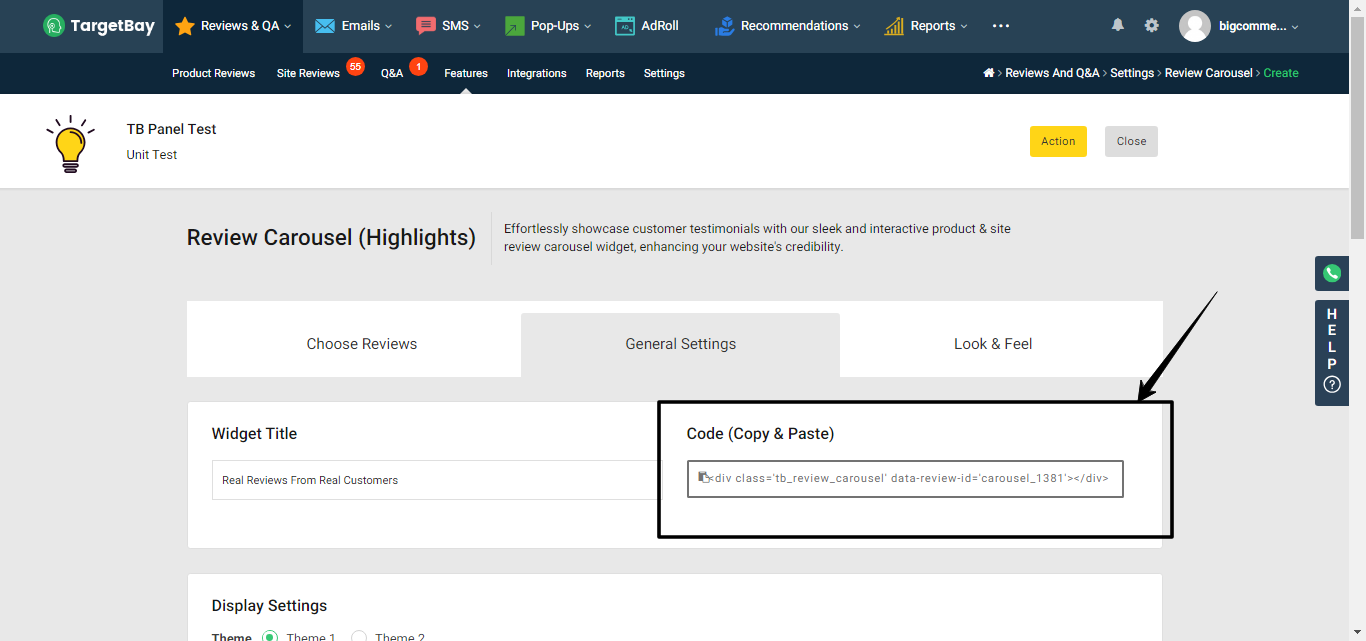Expand the Pop-Ups dropdown menu
The image size is (1366, 641).
click(587, 27)
